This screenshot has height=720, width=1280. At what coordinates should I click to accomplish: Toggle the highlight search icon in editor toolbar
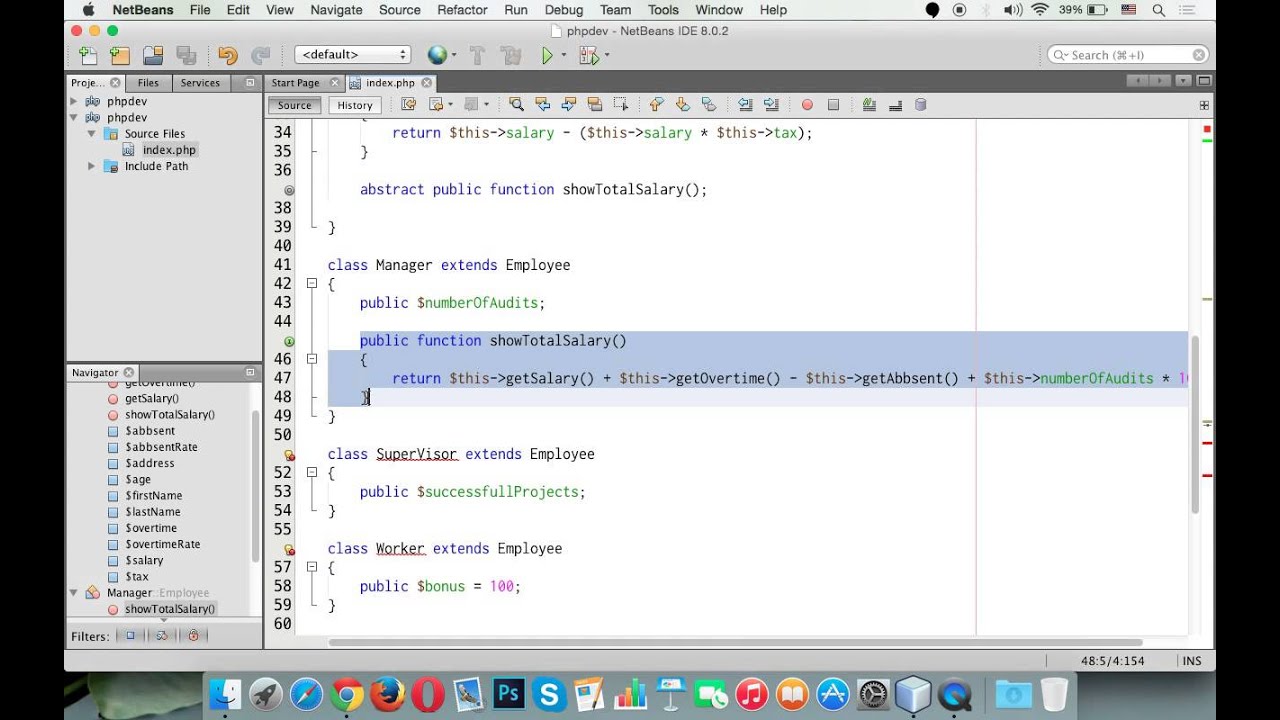click(x=594, y=104)
